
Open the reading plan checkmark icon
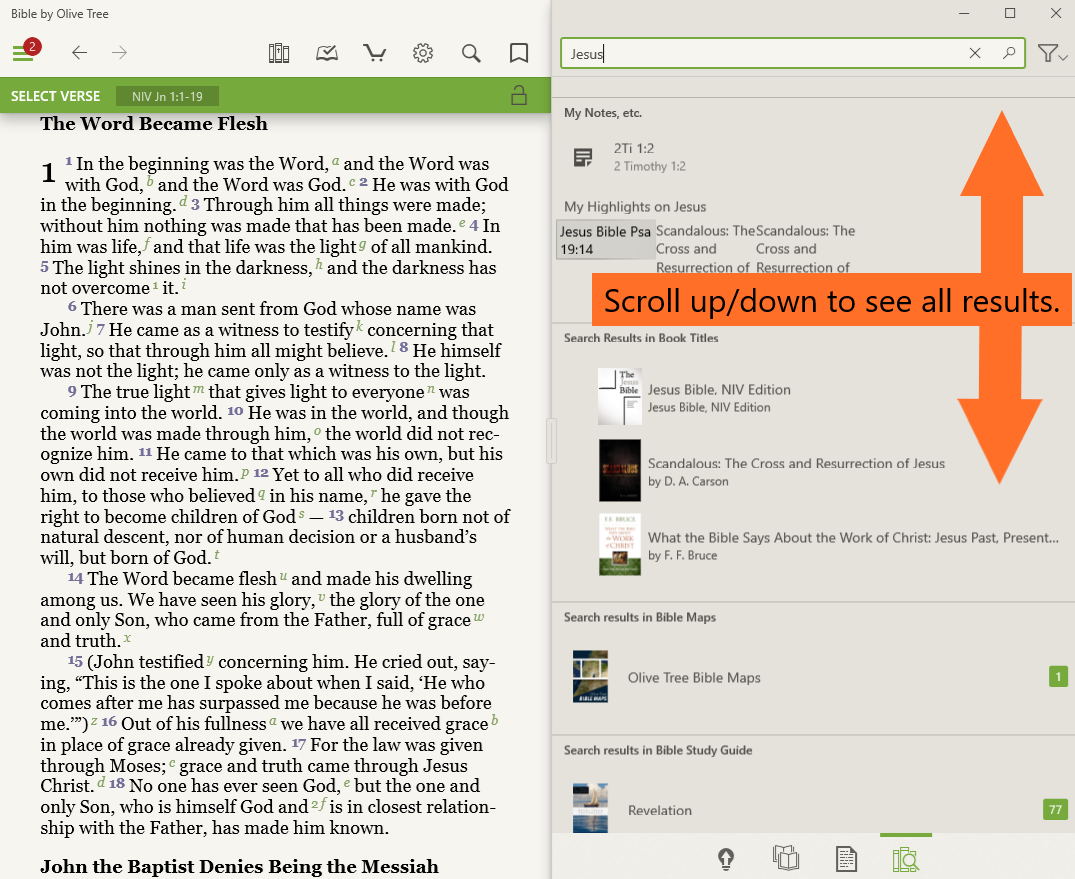[x=326, y=53]
